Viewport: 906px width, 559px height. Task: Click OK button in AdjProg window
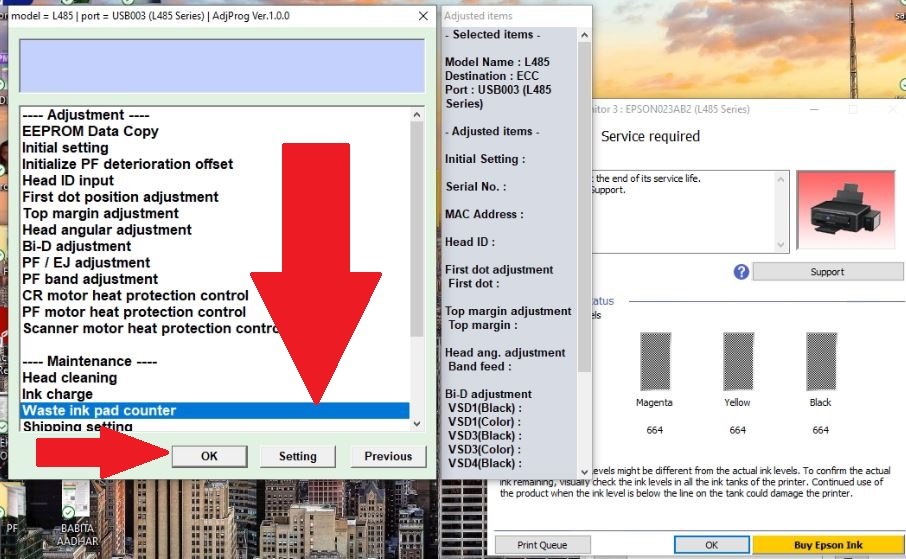click(209, 456)
